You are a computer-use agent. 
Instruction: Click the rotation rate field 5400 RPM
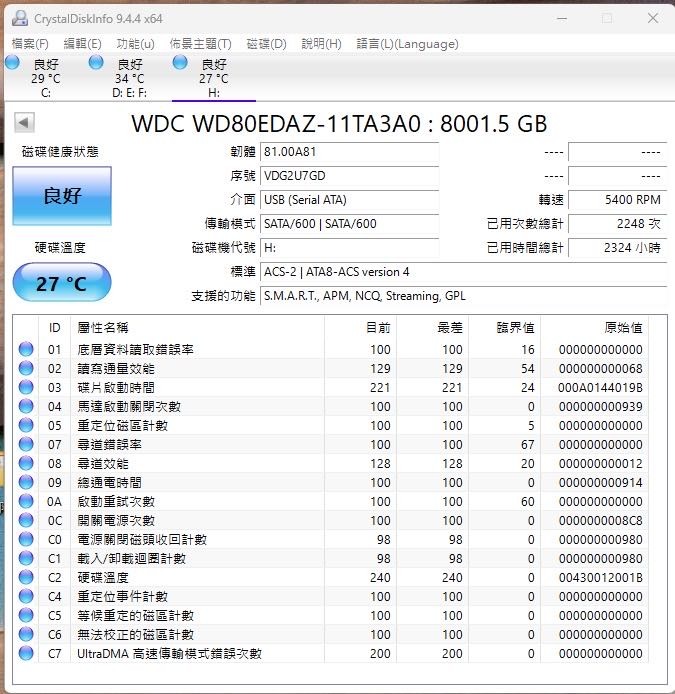point(617,200)
